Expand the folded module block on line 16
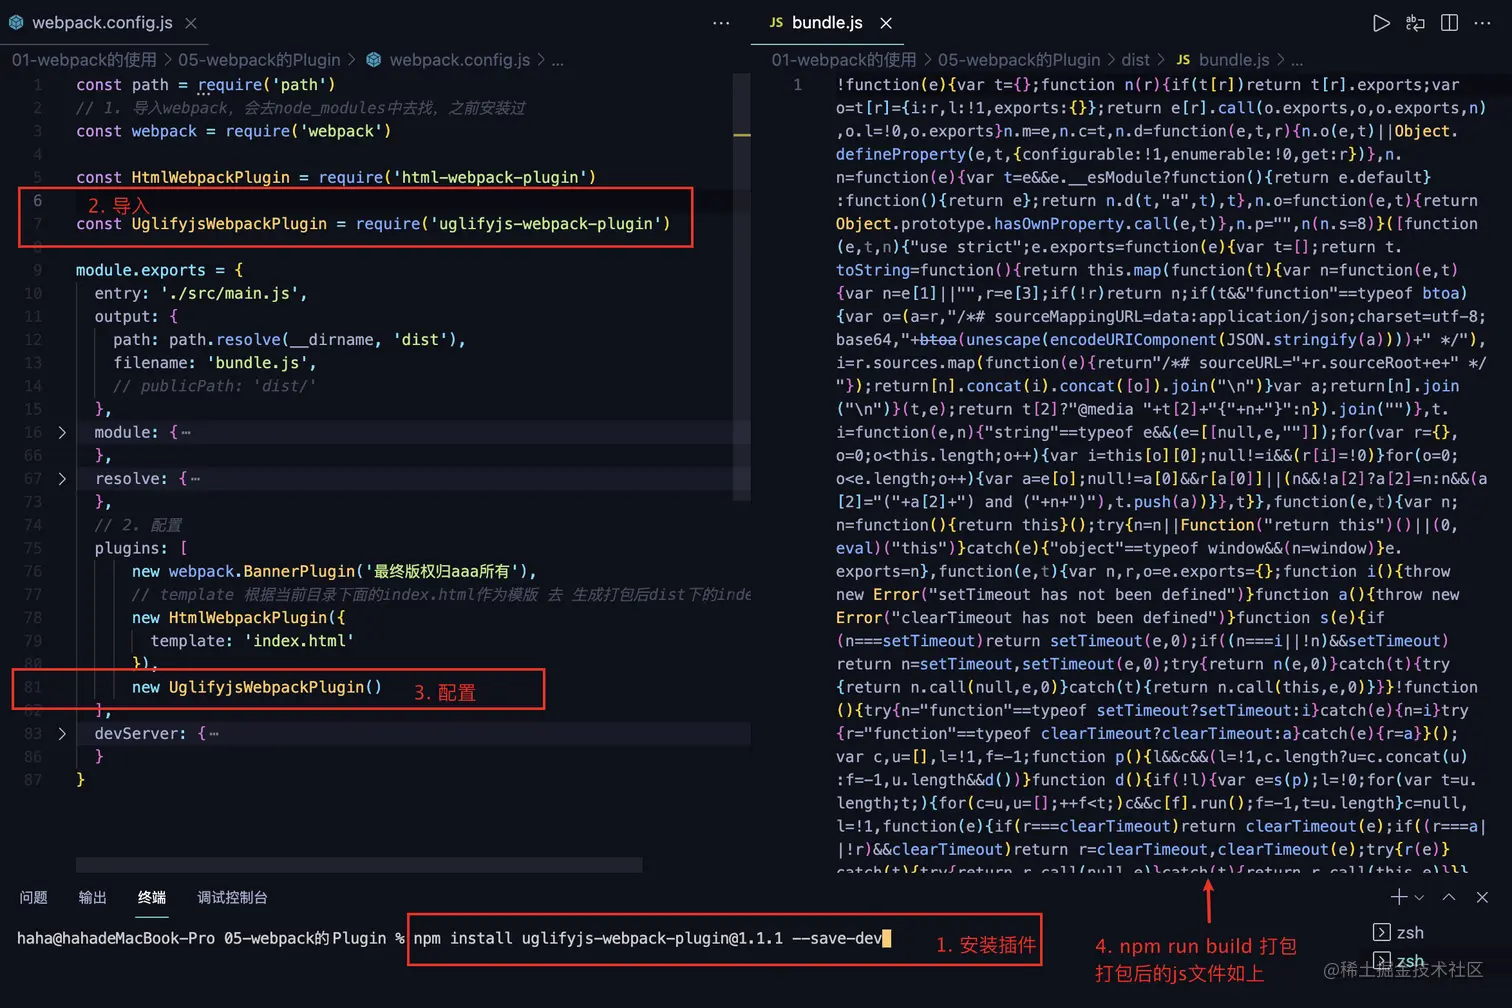Screen dimensions: 1512x1008 (62, 432)
